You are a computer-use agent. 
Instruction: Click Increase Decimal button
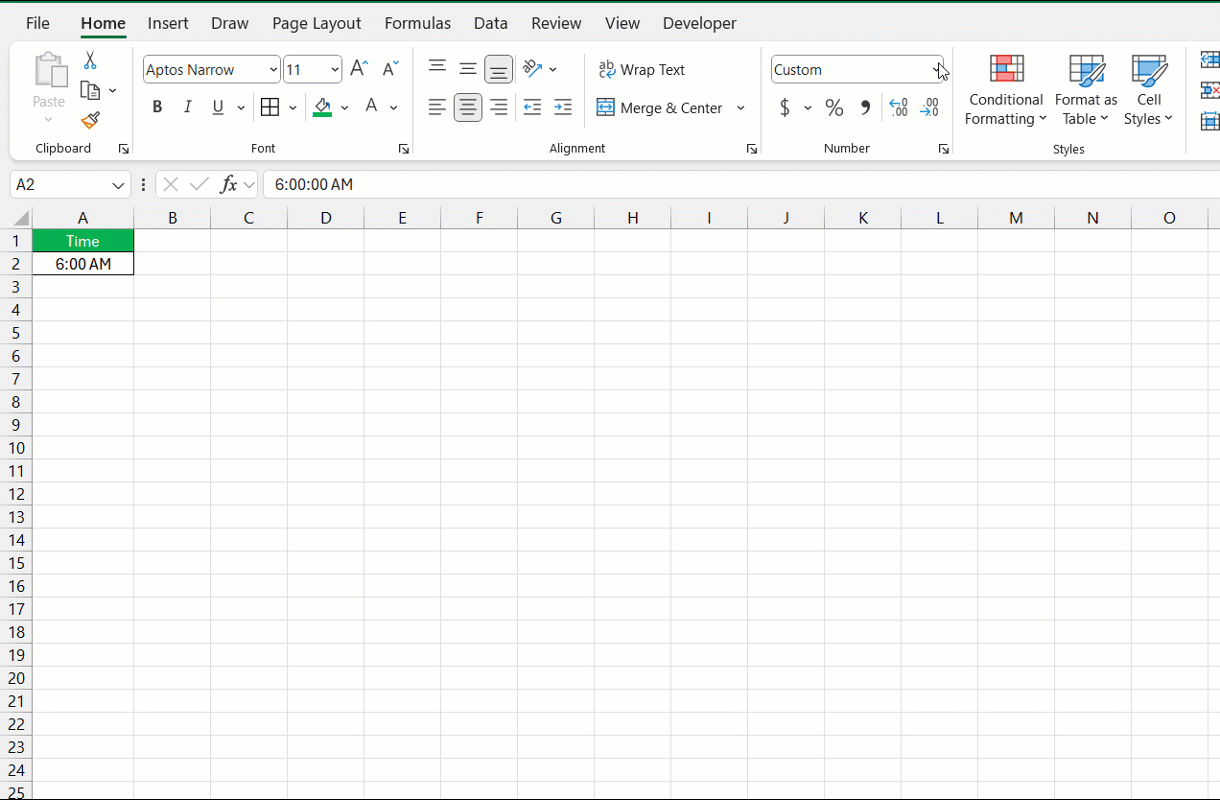[x=898, y=107]
